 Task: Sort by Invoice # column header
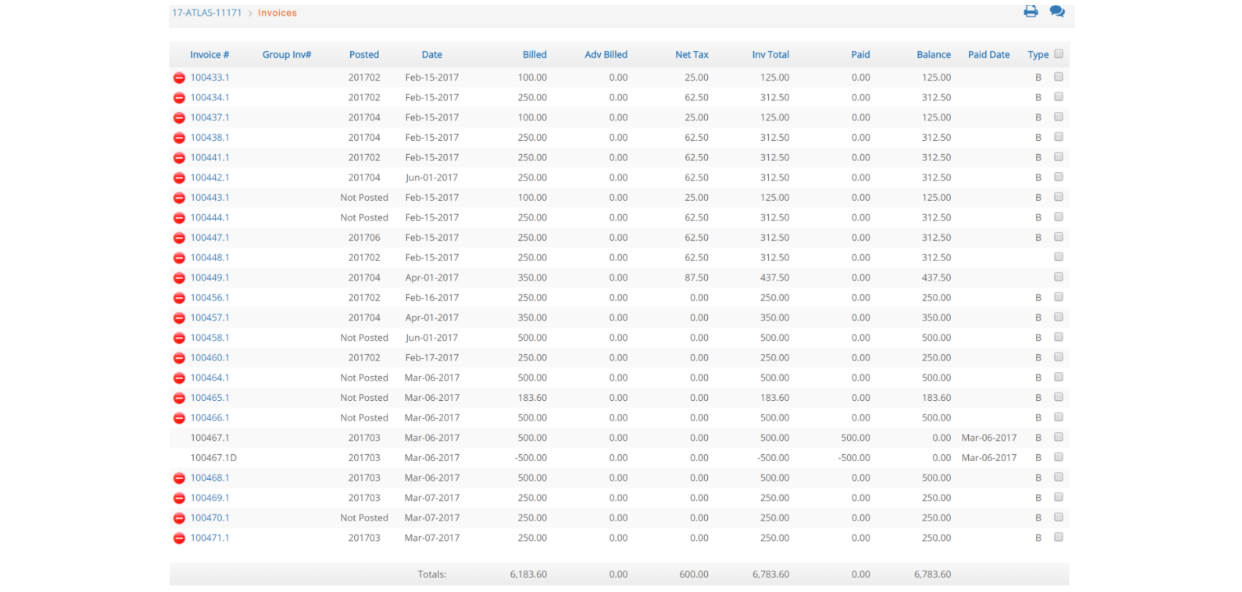tap(210, 55)
